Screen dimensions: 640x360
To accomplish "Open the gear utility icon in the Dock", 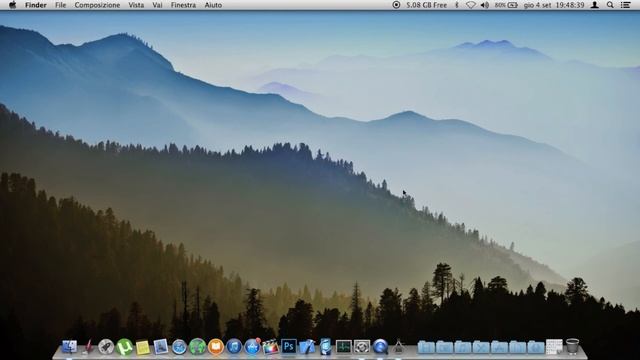I will [x=362, y=347].
